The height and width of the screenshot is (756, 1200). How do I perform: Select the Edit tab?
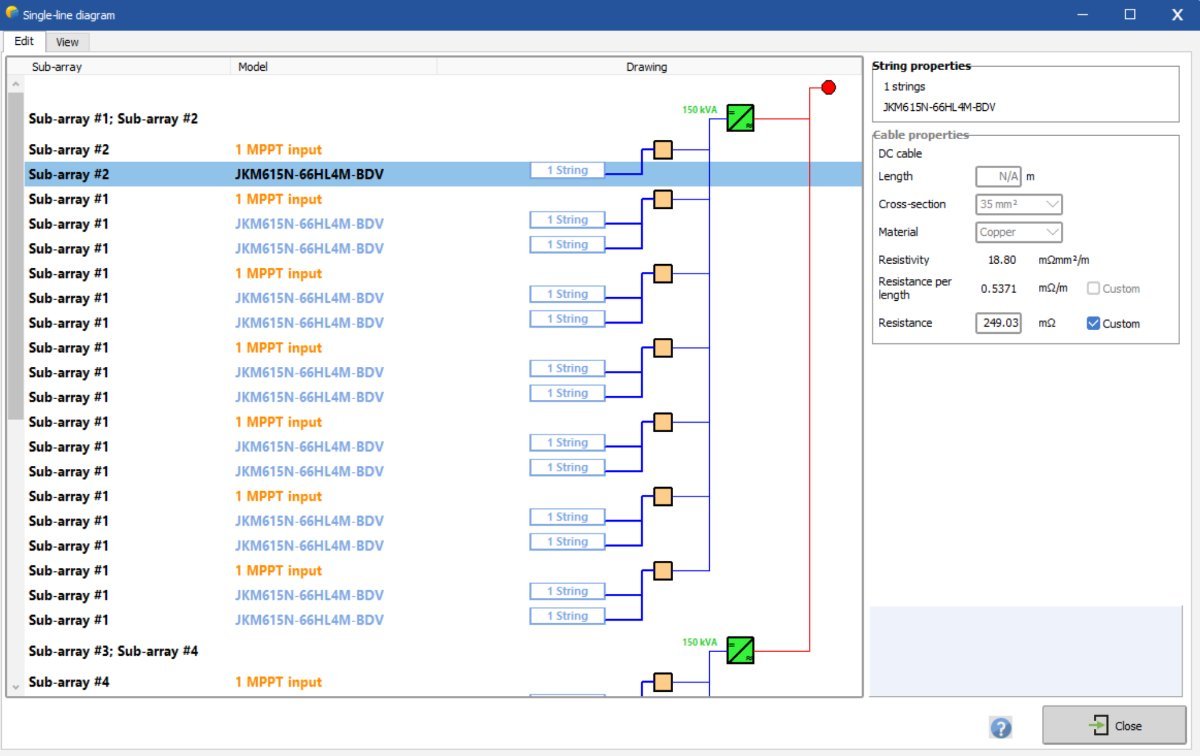(24, 42)
